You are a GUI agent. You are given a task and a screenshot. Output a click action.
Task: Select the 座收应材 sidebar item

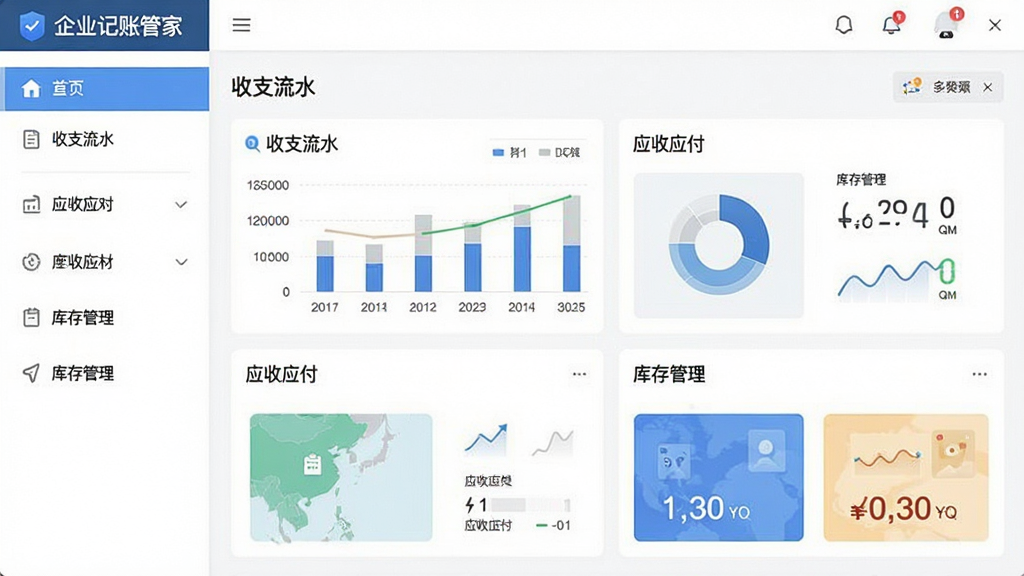coord(104,262)
